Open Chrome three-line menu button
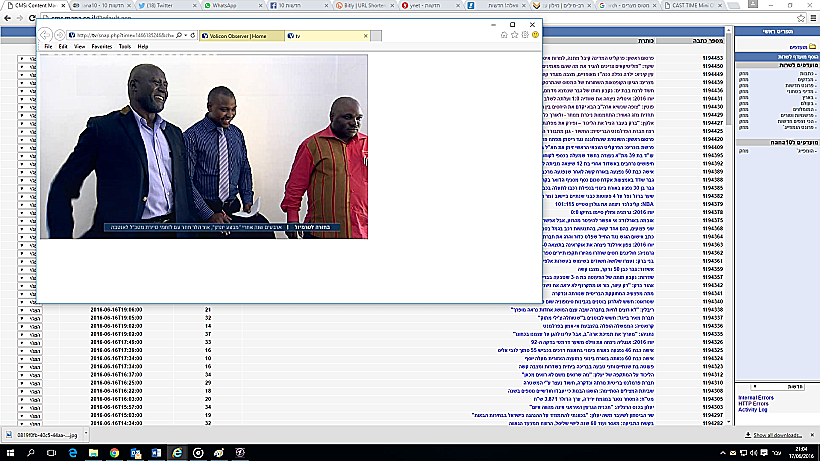The width and height of the screenshot is (820, 461). pos(811,19)
